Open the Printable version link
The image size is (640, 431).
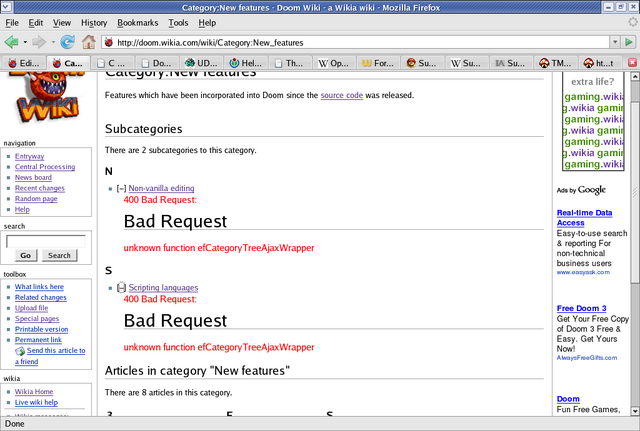[42, 329]
